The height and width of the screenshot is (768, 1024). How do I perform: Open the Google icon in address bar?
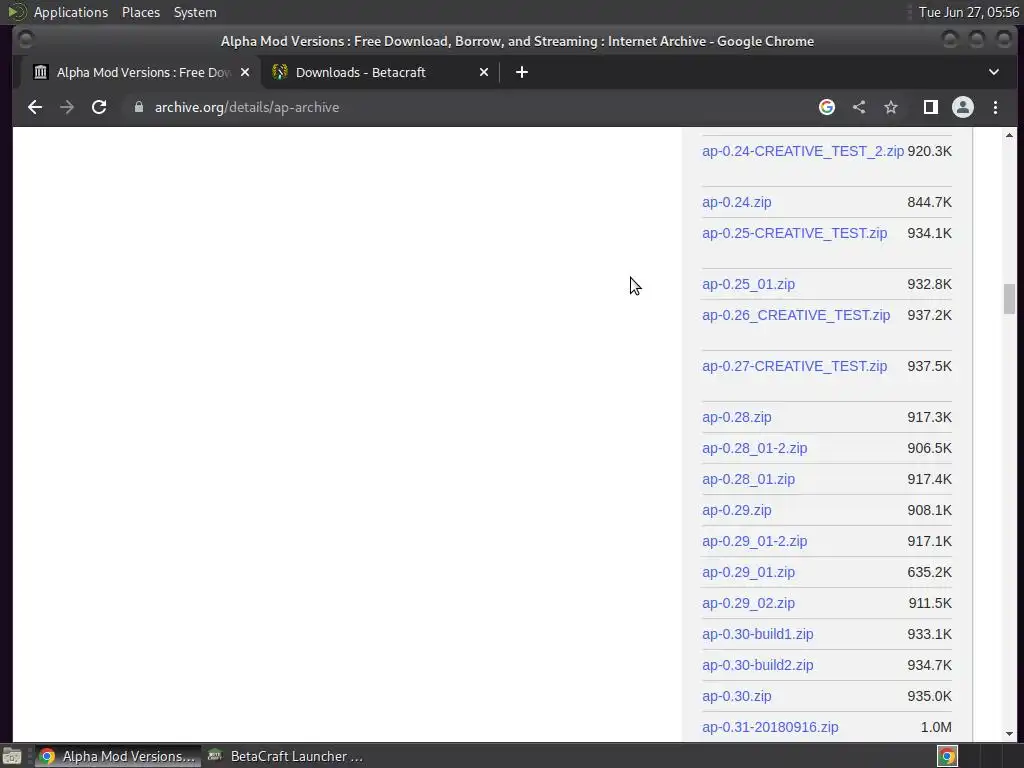click(827, 107)
